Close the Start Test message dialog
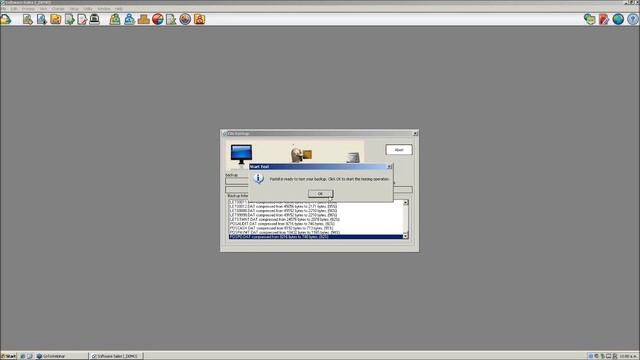This screenshot has height=360, width=640. pyautogui.click(x=389, y=167)
